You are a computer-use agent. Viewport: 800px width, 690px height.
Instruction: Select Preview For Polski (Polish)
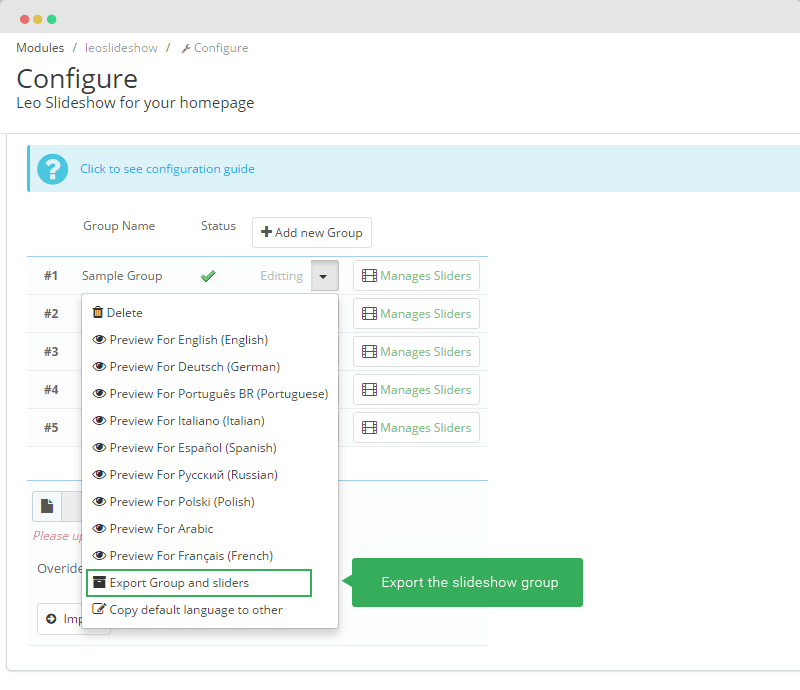coord(210,502)
